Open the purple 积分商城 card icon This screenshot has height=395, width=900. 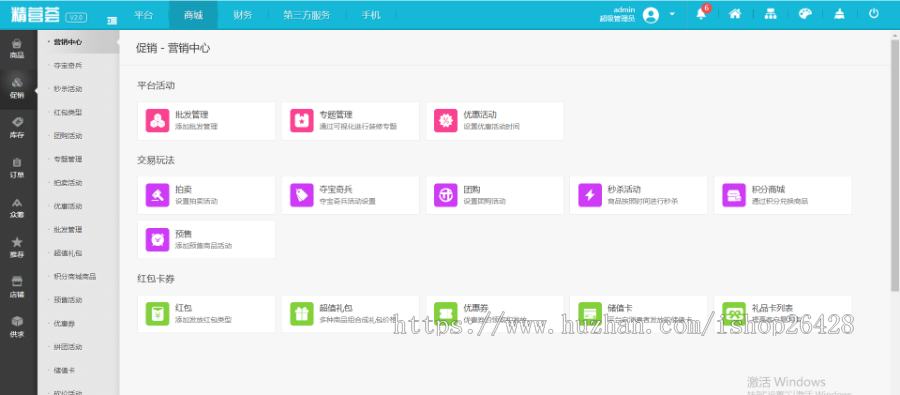point(734,195)
